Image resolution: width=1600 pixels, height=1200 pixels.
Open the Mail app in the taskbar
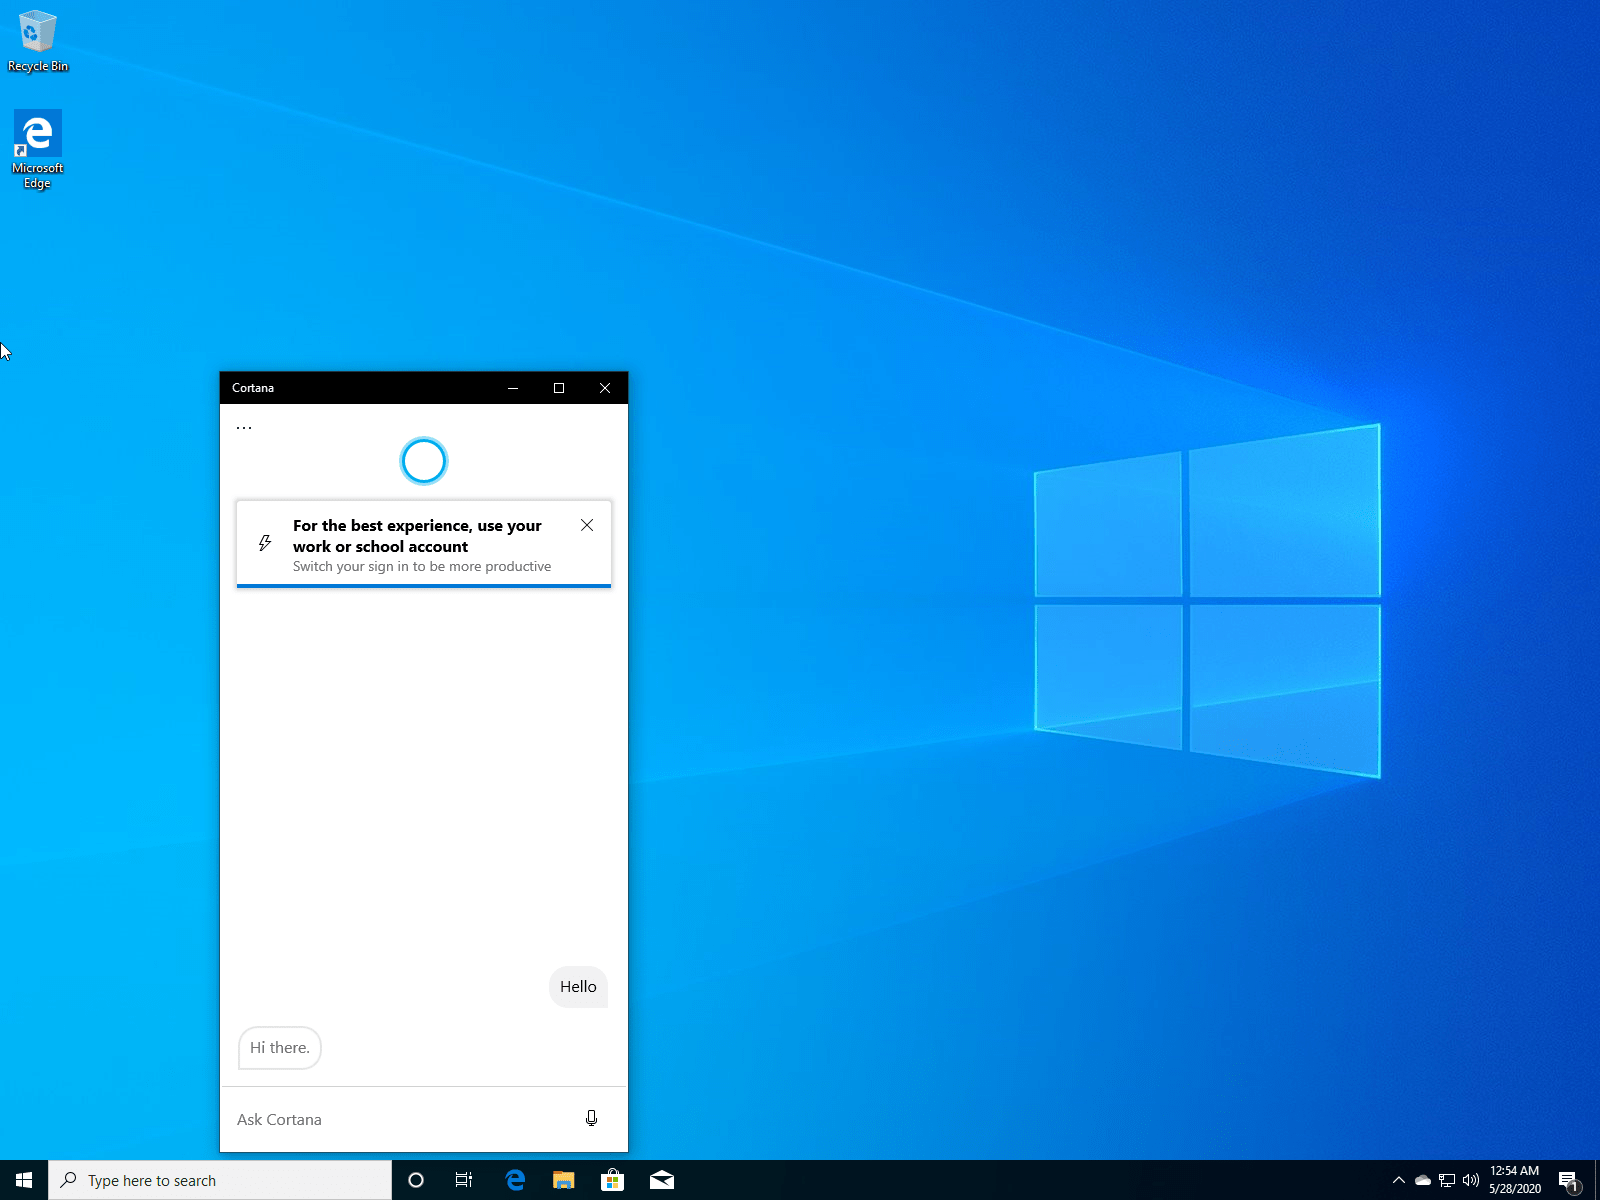pyautogui.click(x=661, y=1180)
